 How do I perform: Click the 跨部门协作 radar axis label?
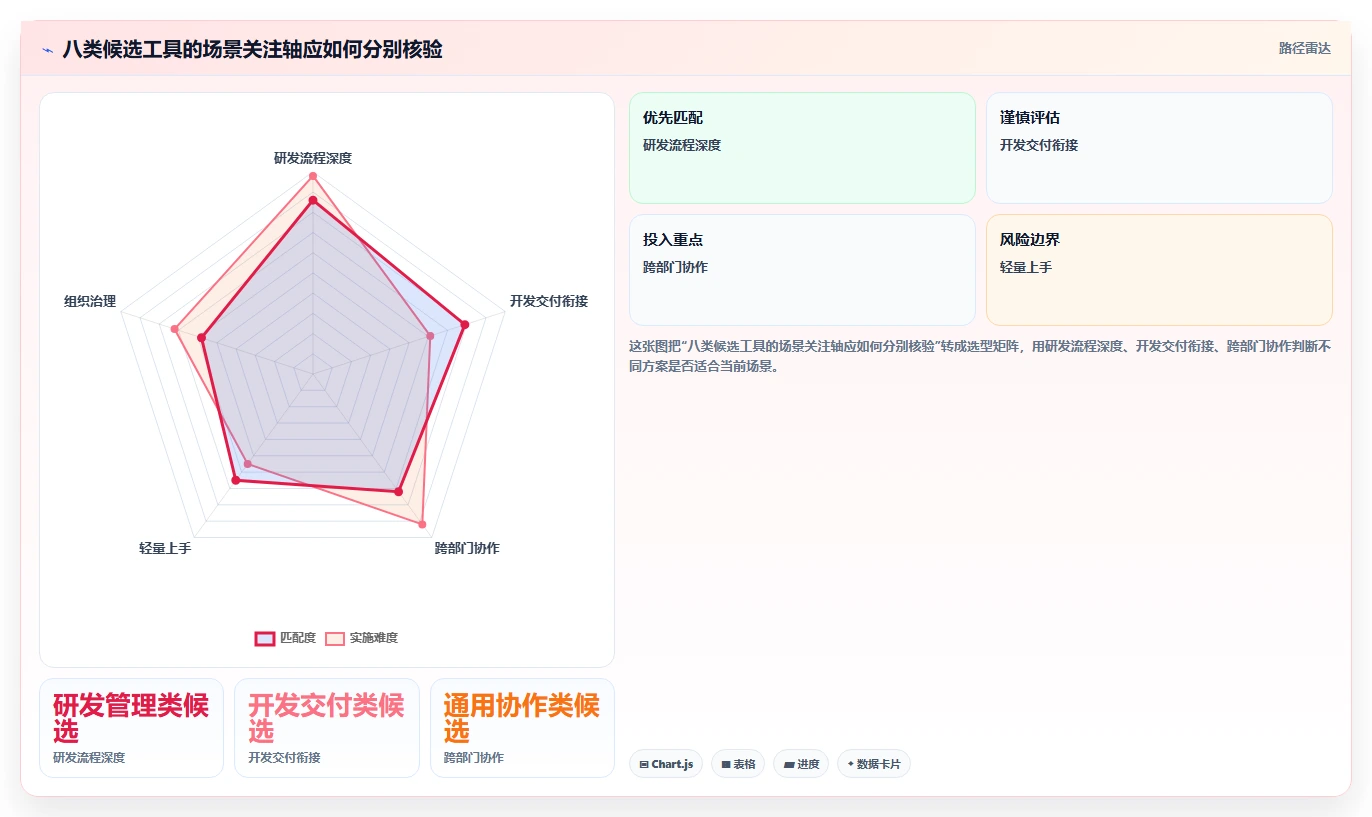click(x=467, y=548)
